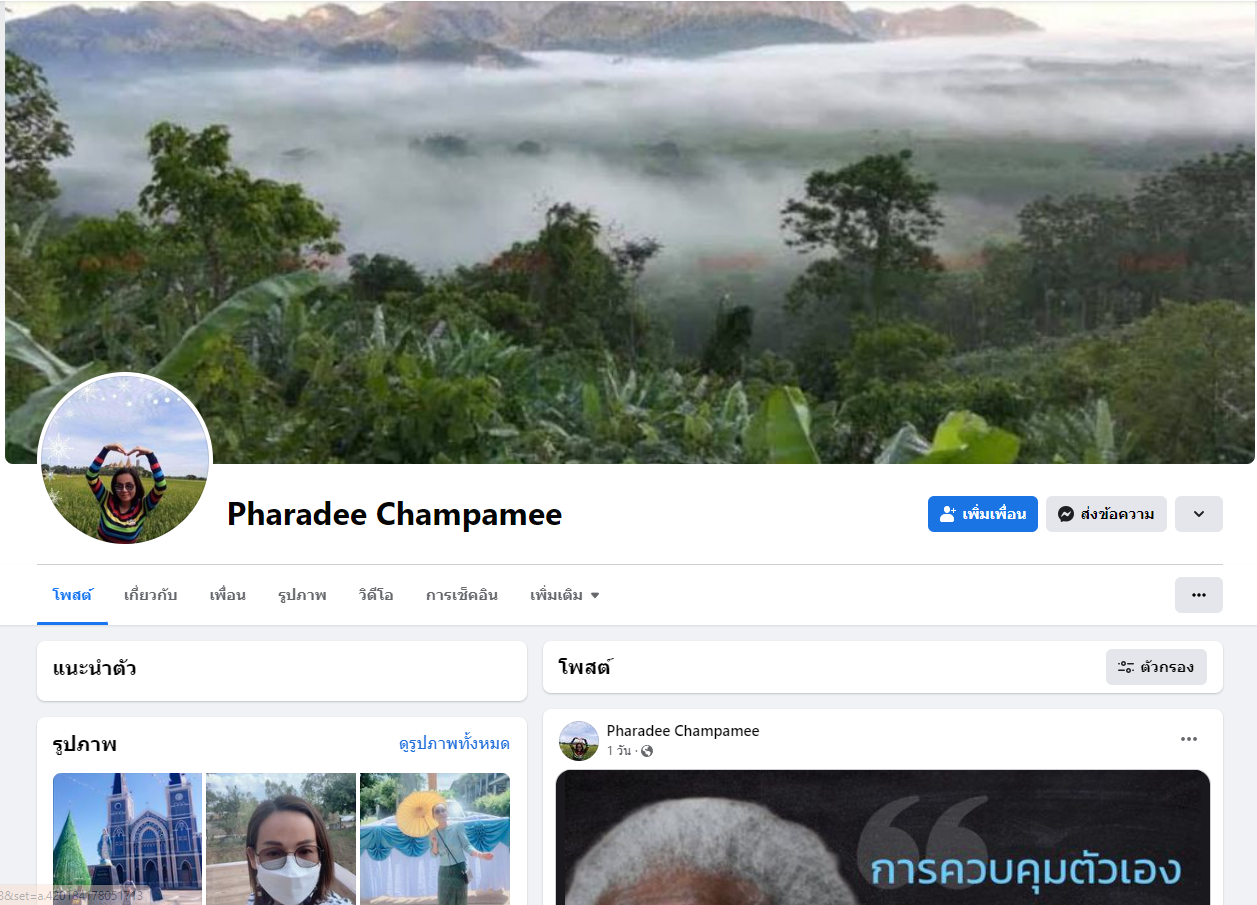
Task: Switch to the เพื่อน tab
Action: tap(227, 595)
